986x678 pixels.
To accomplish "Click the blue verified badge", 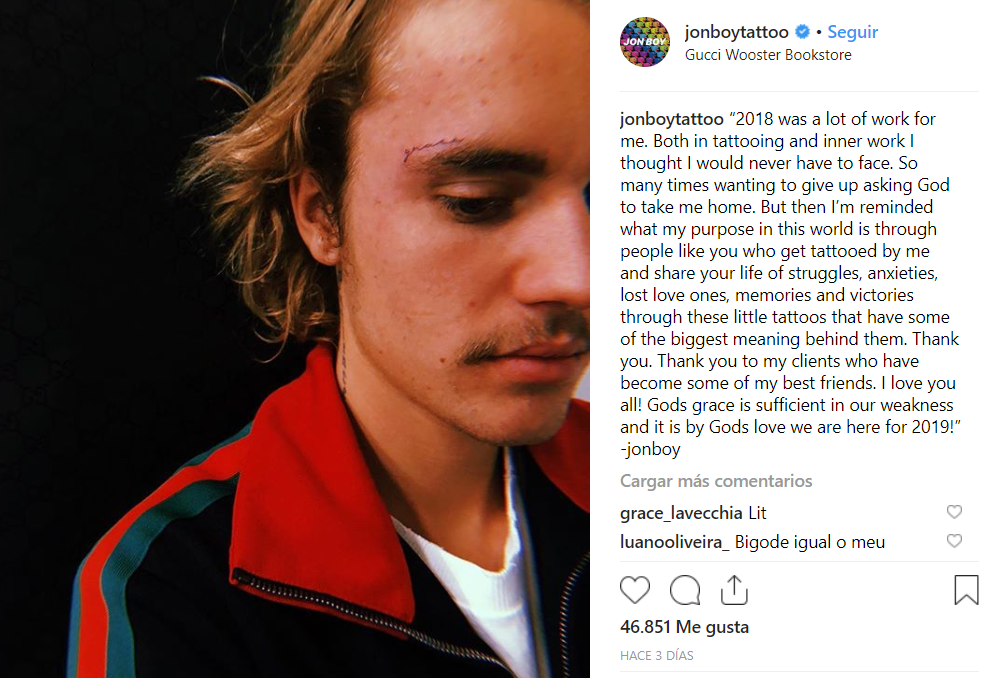I will point(802,31).
